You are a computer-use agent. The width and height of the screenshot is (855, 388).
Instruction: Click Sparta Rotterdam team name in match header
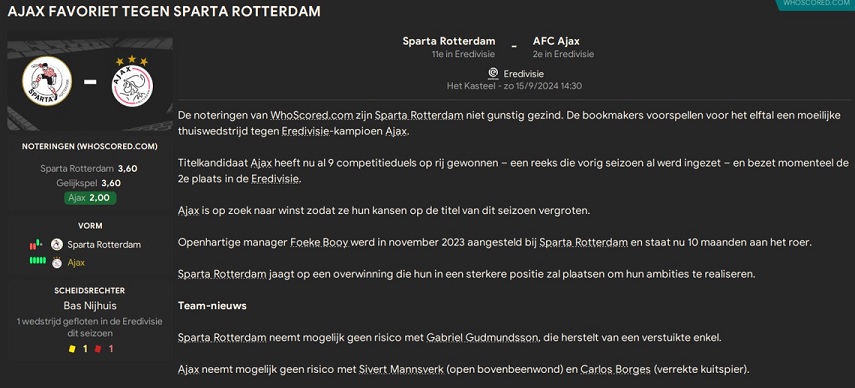449,41
